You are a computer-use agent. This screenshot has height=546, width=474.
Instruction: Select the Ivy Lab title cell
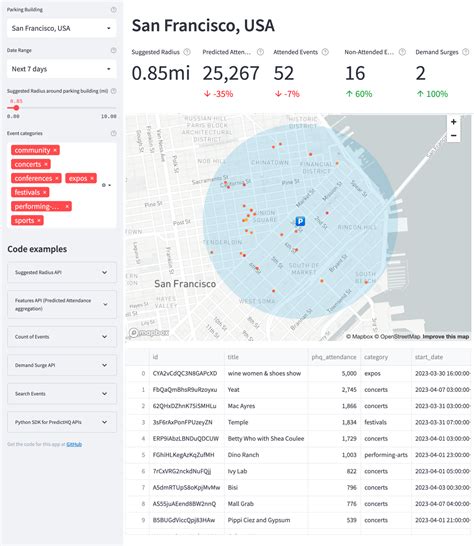(266, 471)
